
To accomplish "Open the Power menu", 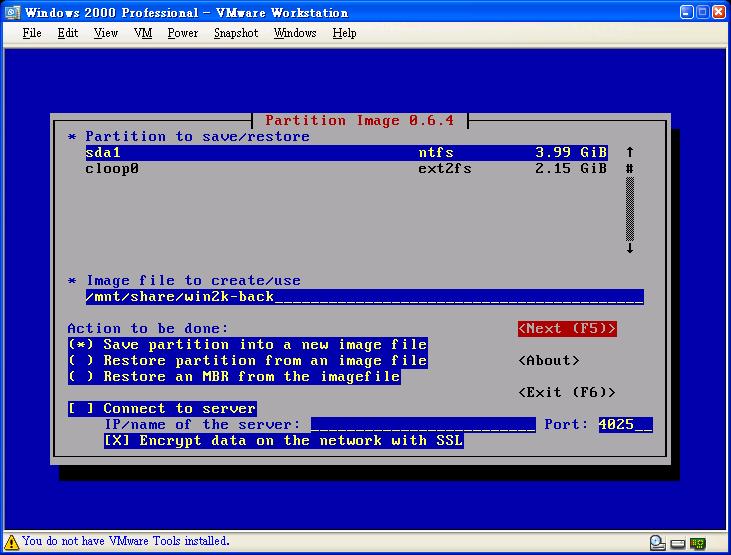I will [183, 33].
